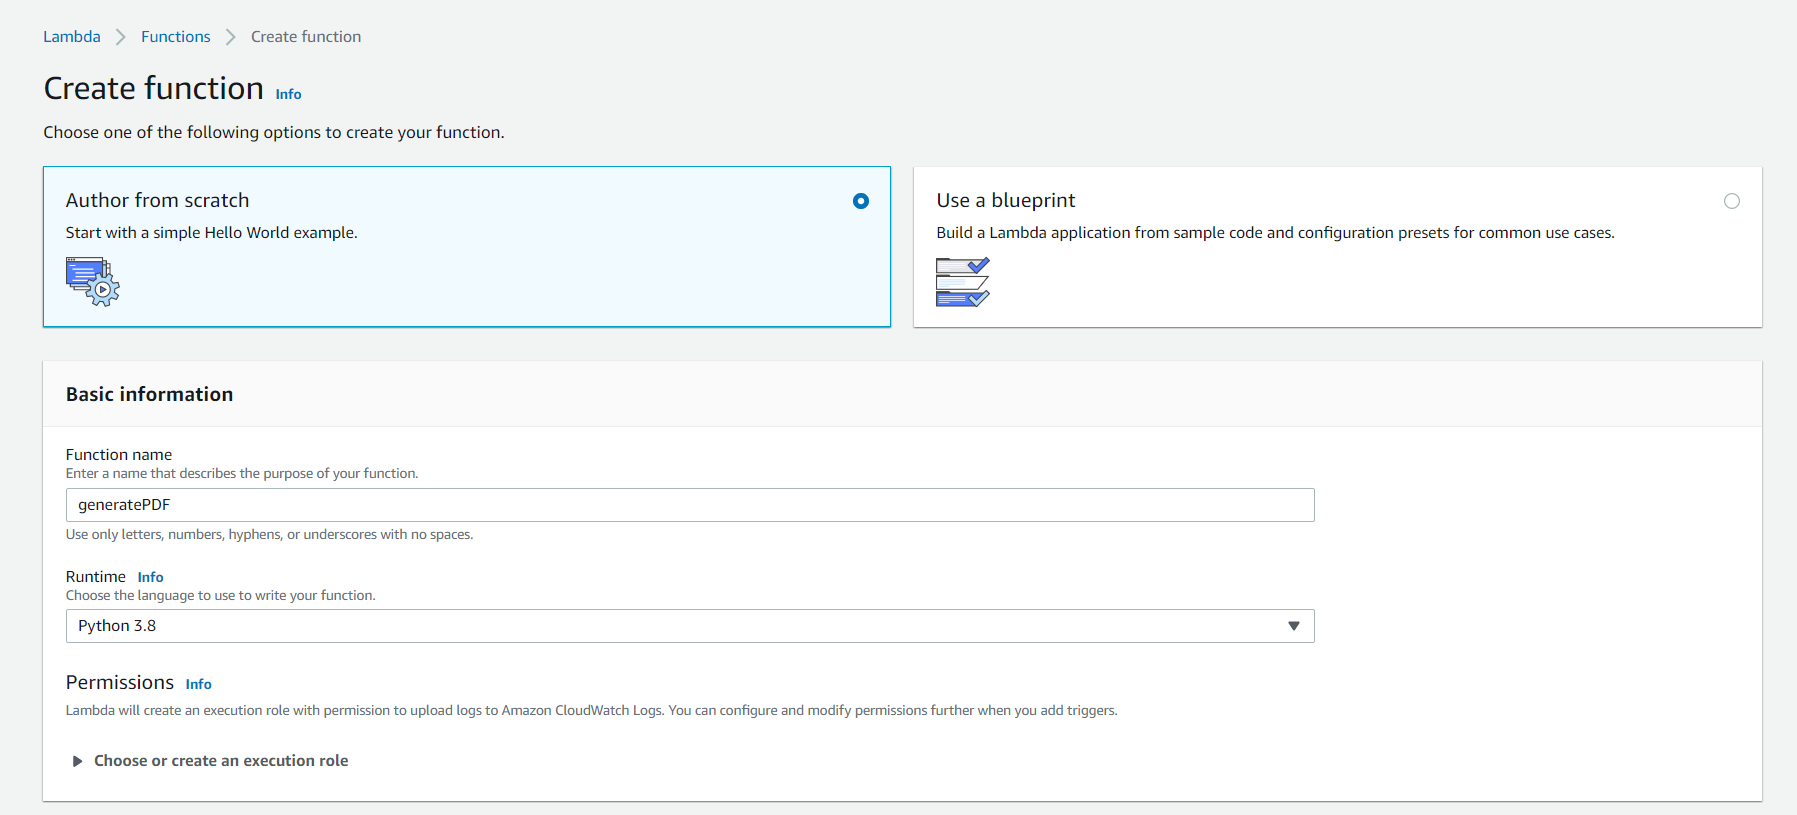Click the 'Choose the language to use' hint
The height and width of the screenshot is (815, 1797).
221,596
